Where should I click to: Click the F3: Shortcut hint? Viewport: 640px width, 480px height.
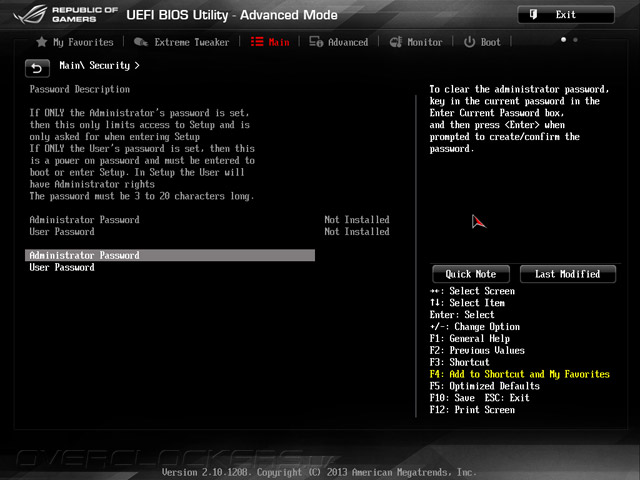coord(460,362)
